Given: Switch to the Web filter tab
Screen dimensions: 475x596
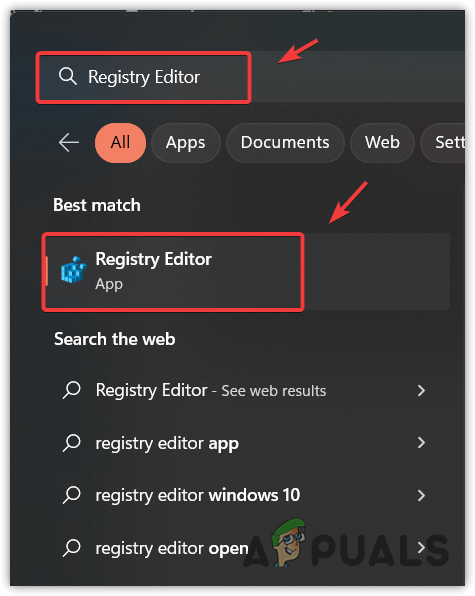Looking at the screenshot, I should [382, 143].
